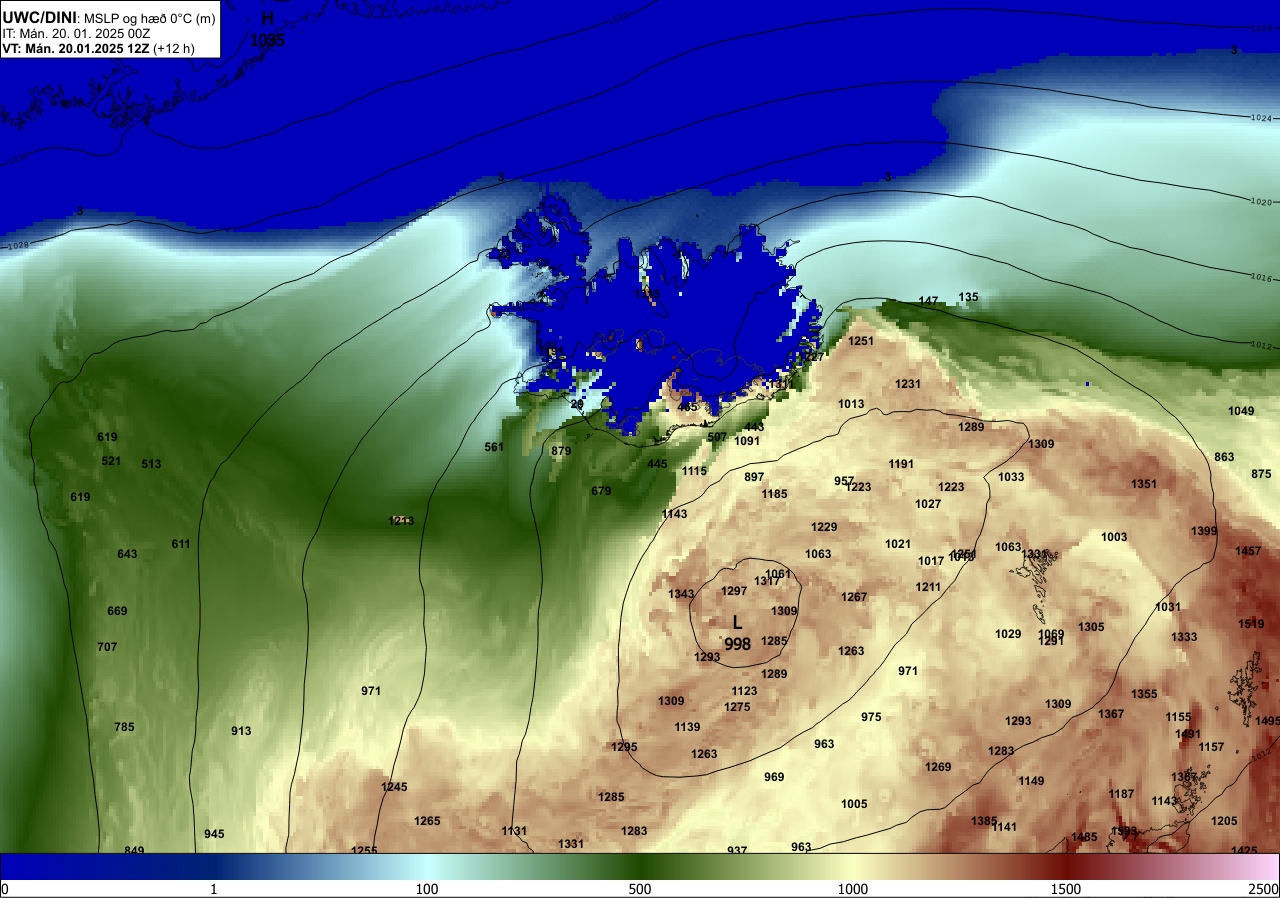
Task: Click the height value 863
Action: [x=1224, y=457]
